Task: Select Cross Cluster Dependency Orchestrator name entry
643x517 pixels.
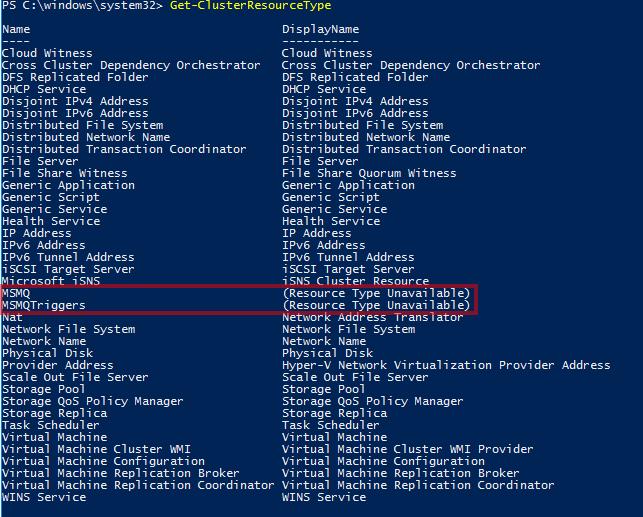Action: point(131,66)
